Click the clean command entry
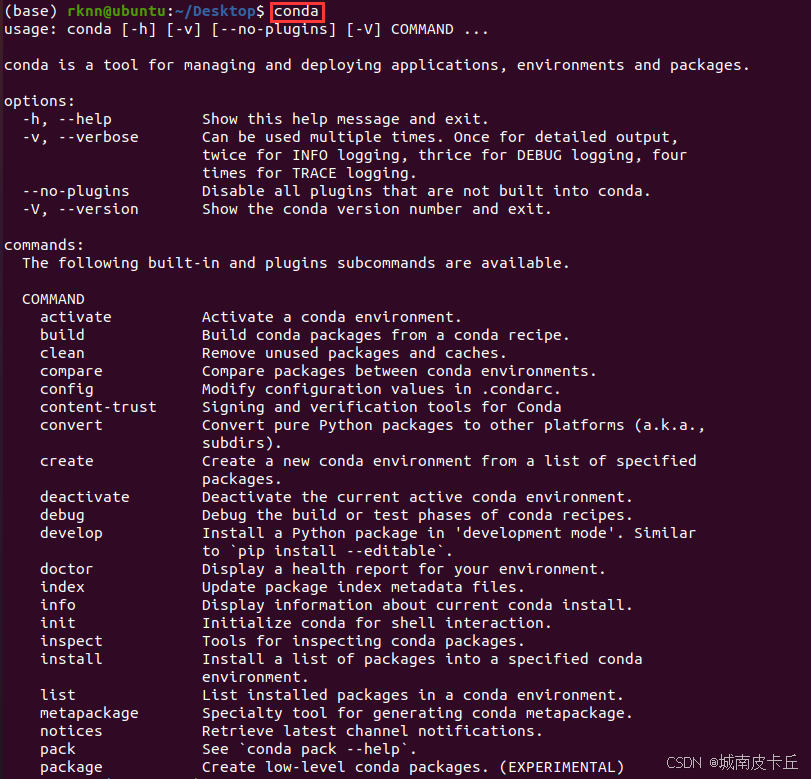Viewport: 811px width, 779px height. click(63, 353)
